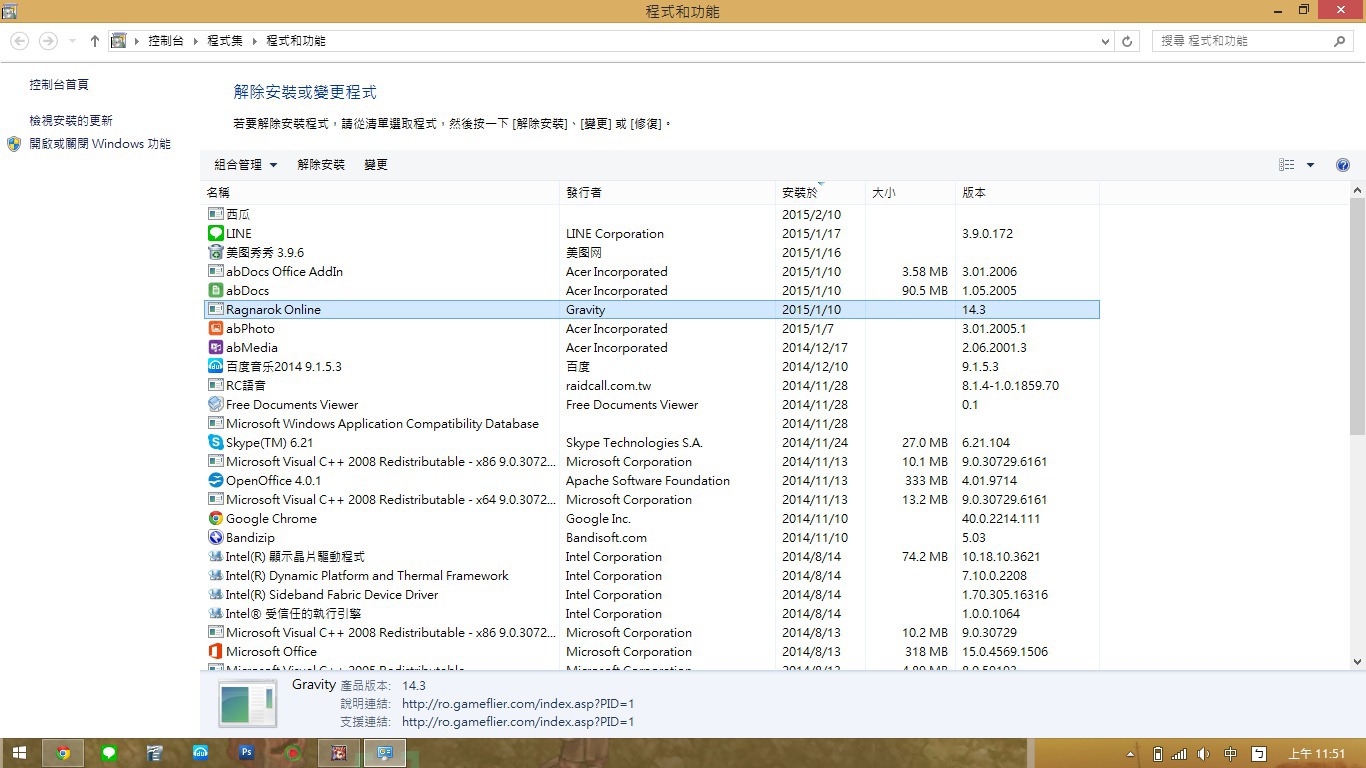Viewport: 1366px width, 768px height.
Task: Go up one level with the up arrow
Action: 95,41
